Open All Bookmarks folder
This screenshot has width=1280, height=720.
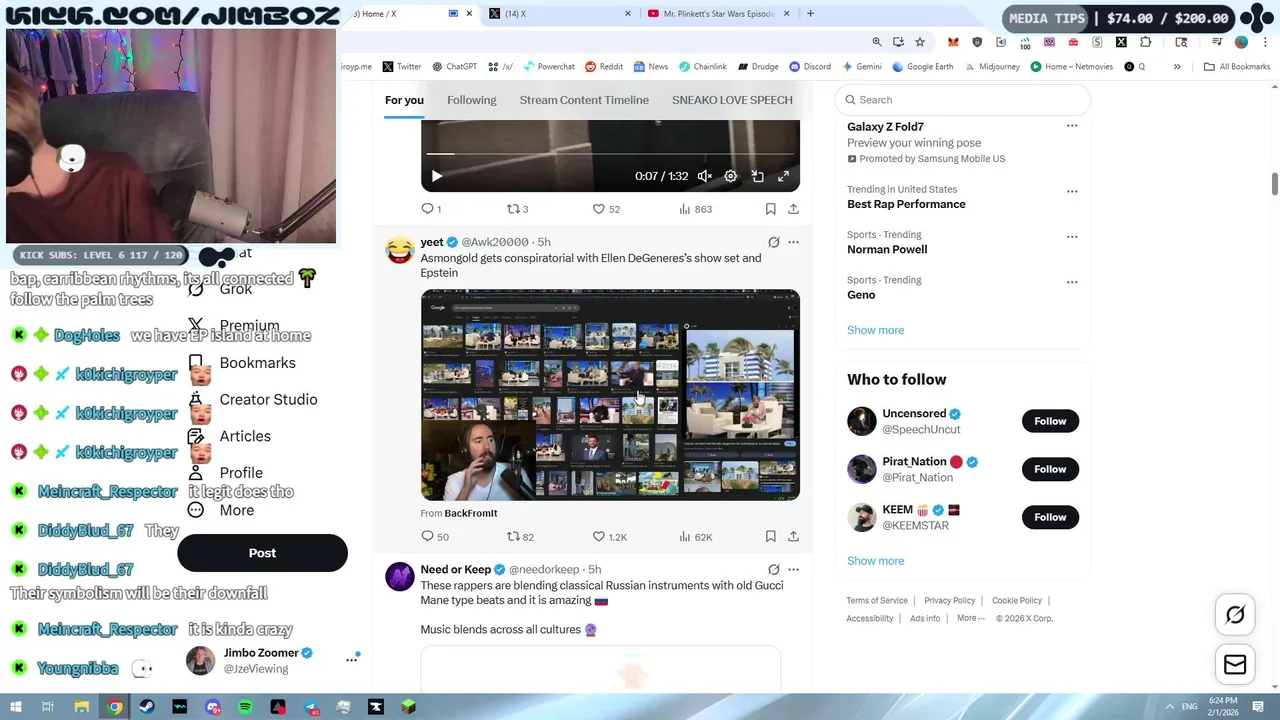[x=1237, y=67]
